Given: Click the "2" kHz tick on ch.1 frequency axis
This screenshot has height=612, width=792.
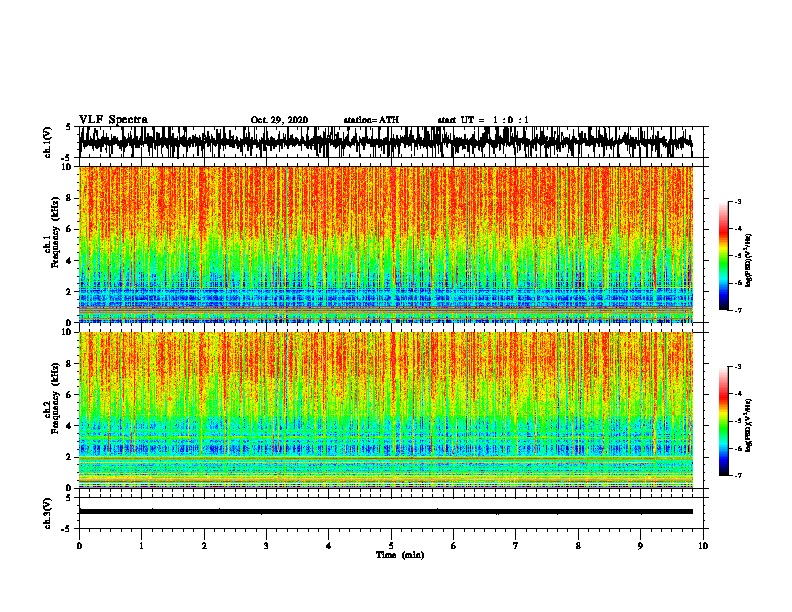Looking at the screenshot, I should coord(69,292).
